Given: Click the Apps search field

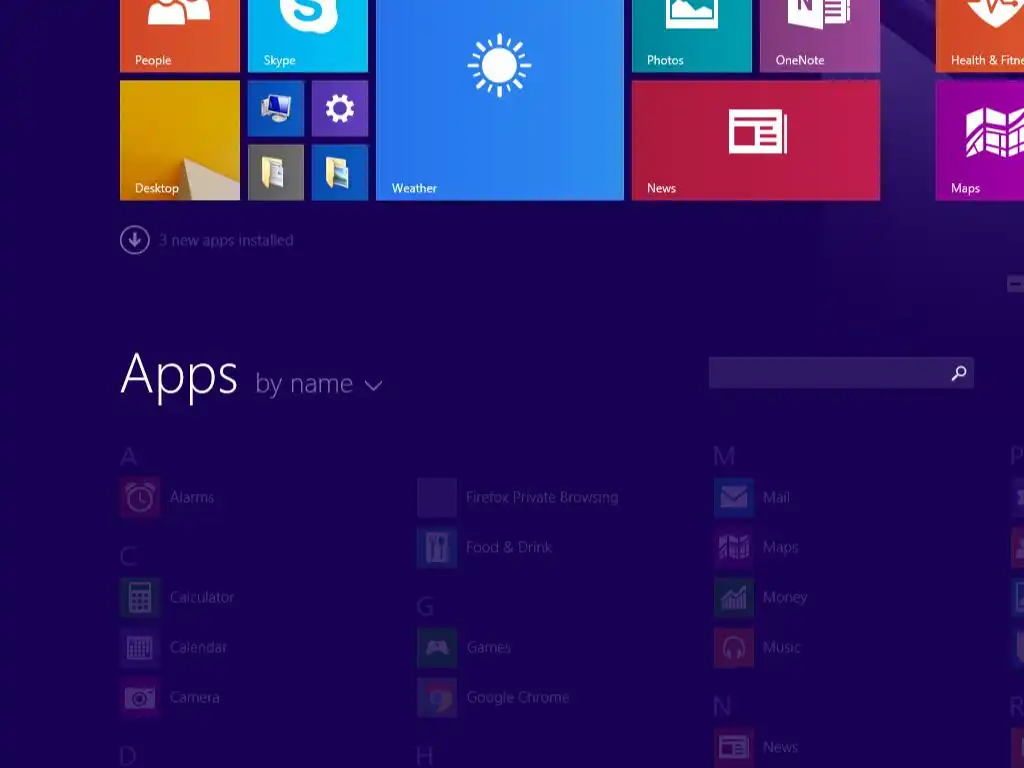Looking at the screenshot, I should click(x=841, y=373).
